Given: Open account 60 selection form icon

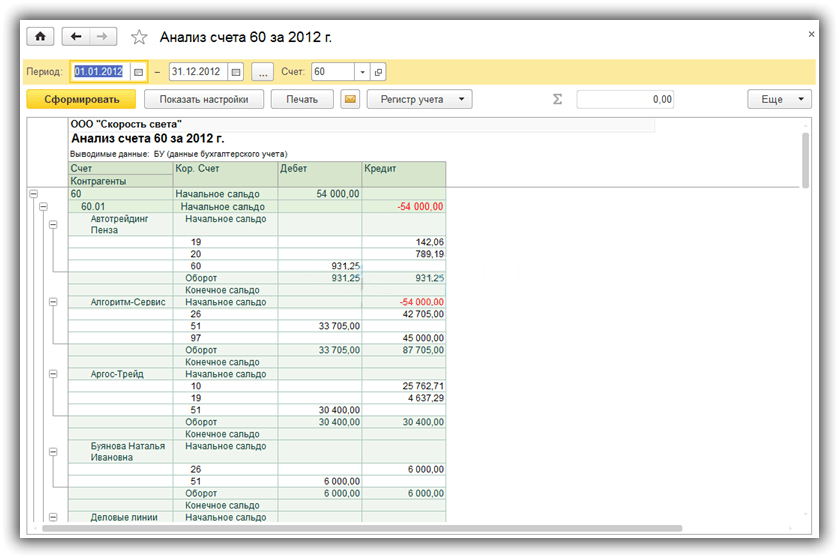Looking at the screenshot, I should [x=378, y=72].
